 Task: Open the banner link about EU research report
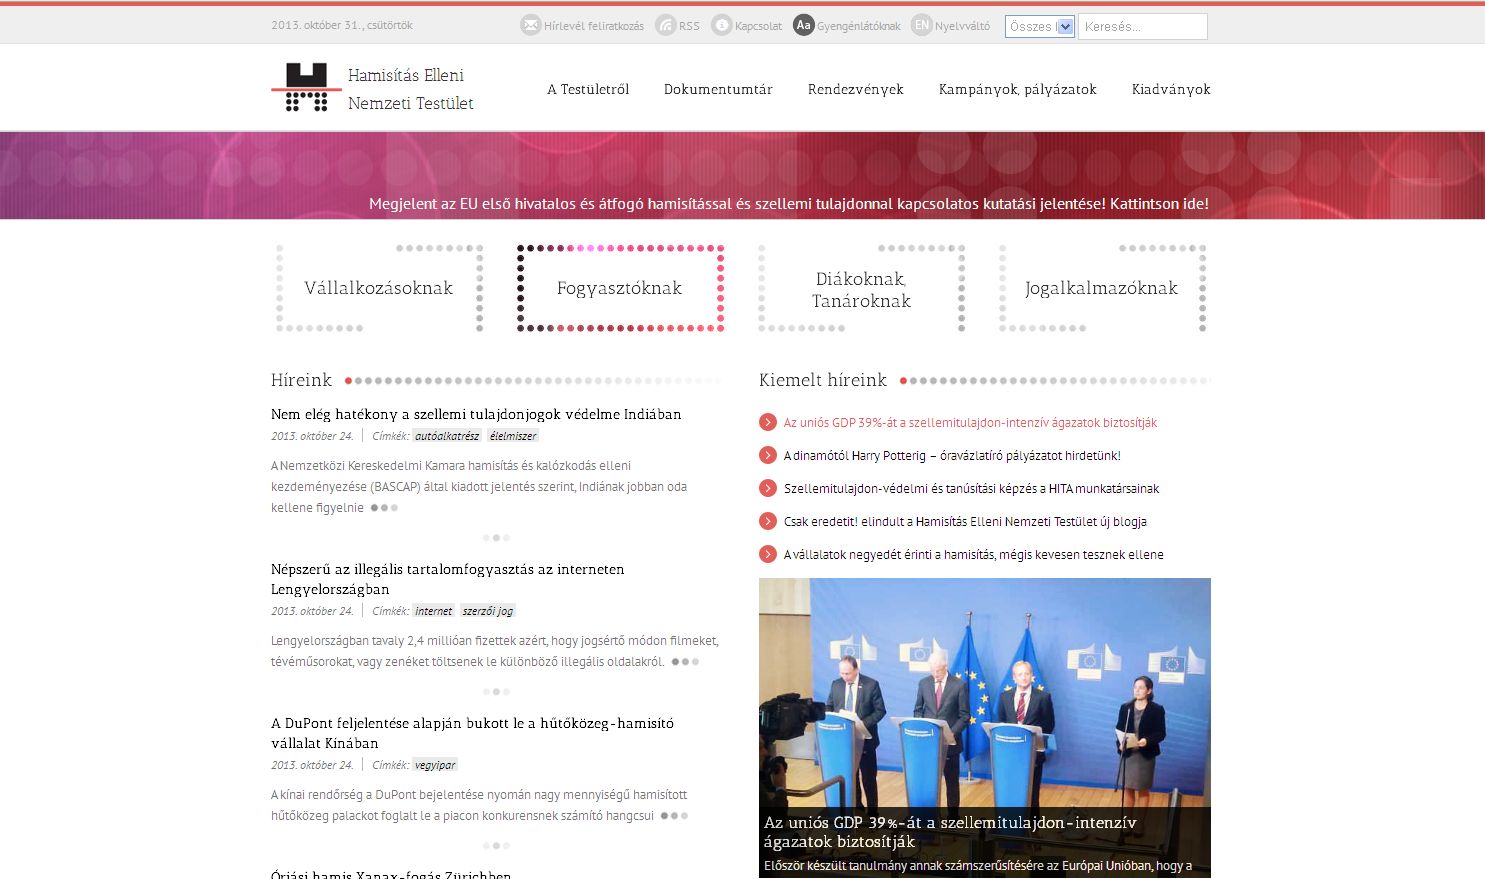click(x=788, y=204)
